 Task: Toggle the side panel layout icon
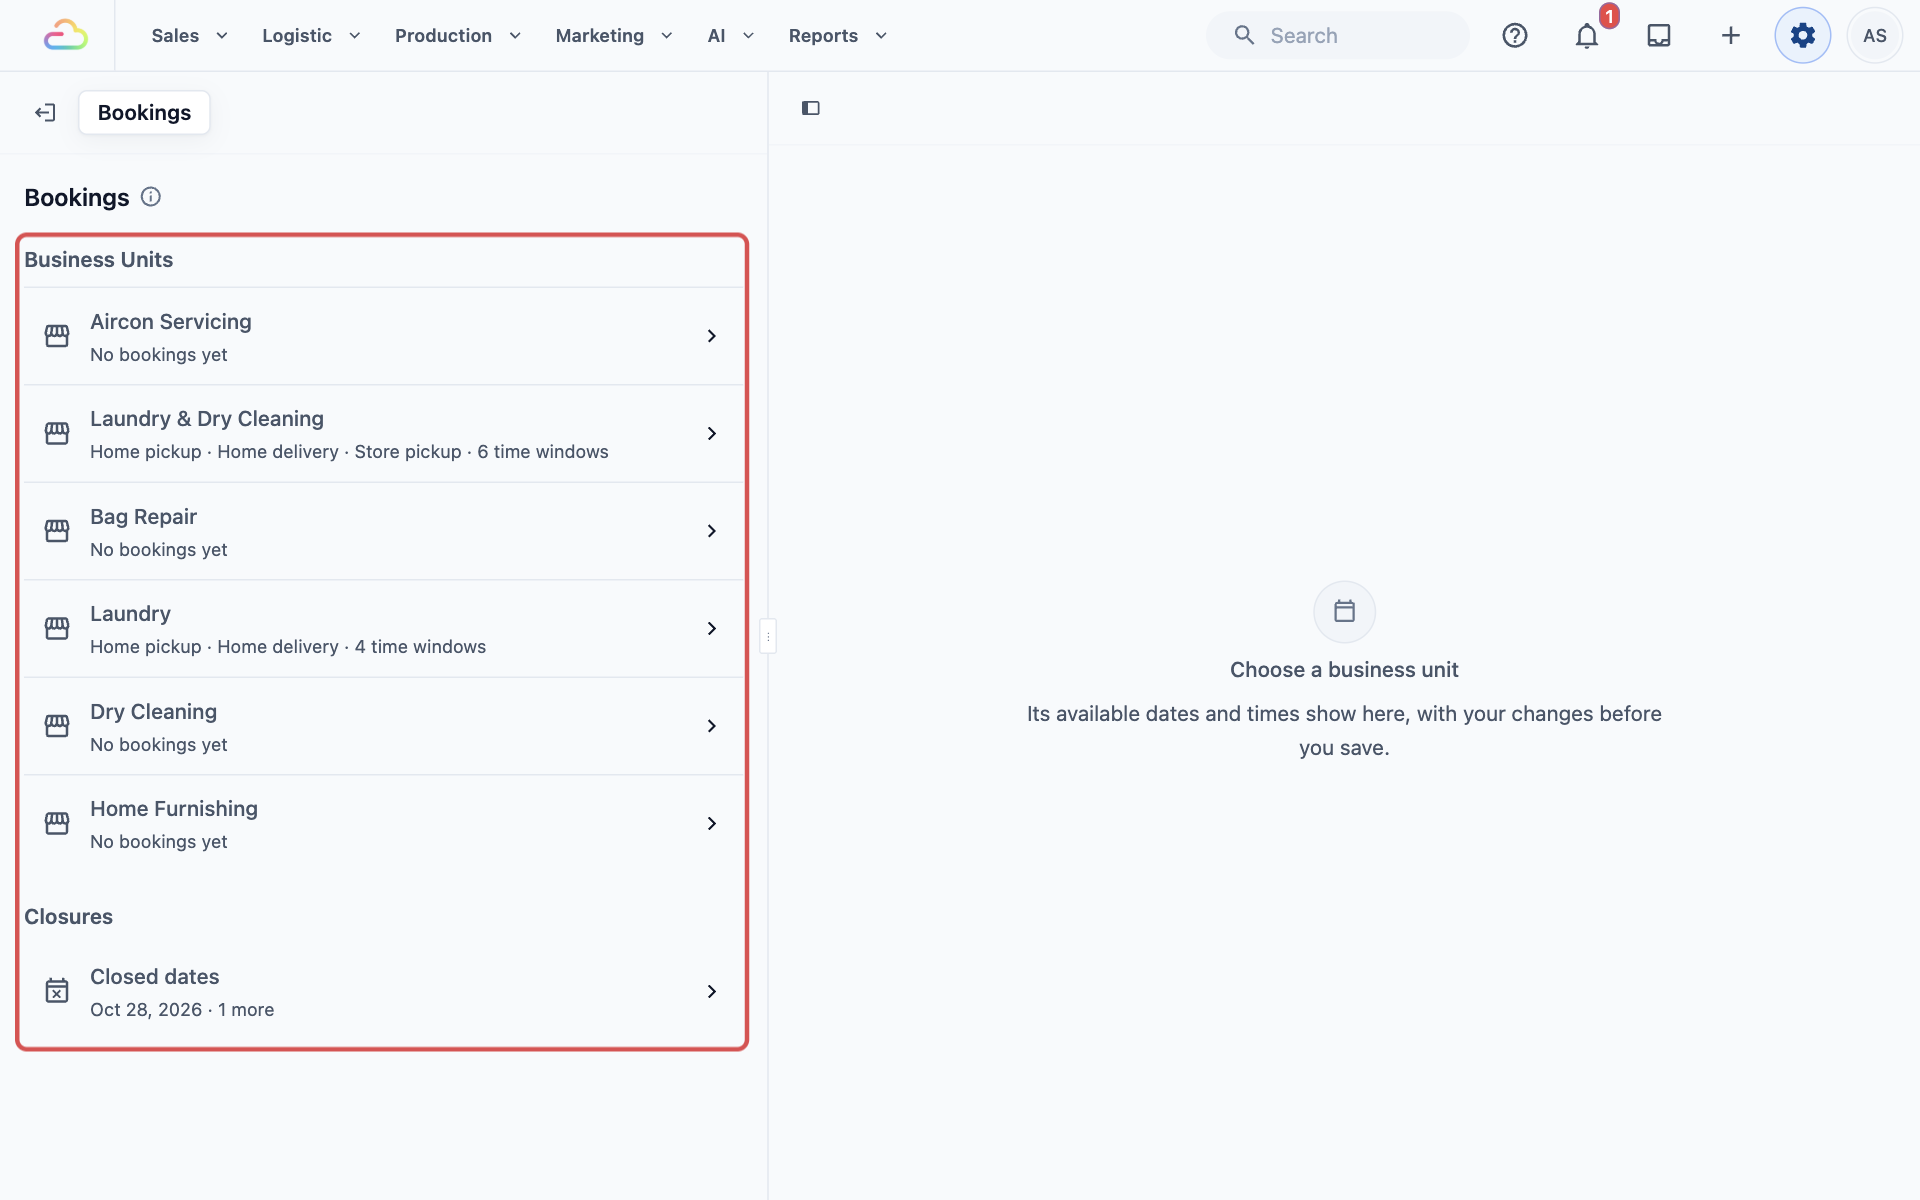[x=811, y=108]
